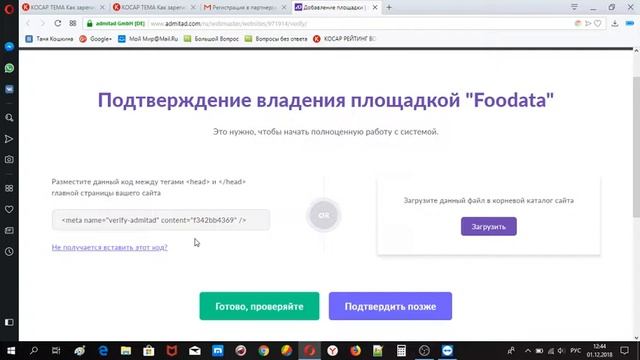The width and height of the screenshot is (640, 360).
Task: Close the Регистрация в партнерке tab
Action: pos(284,7)
